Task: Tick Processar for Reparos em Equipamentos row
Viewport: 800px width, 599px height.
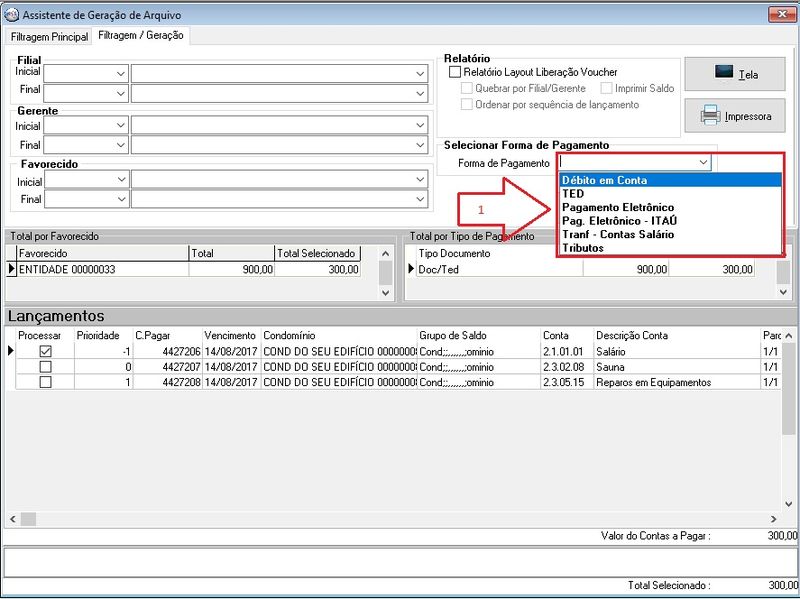Action: [45, 382]
